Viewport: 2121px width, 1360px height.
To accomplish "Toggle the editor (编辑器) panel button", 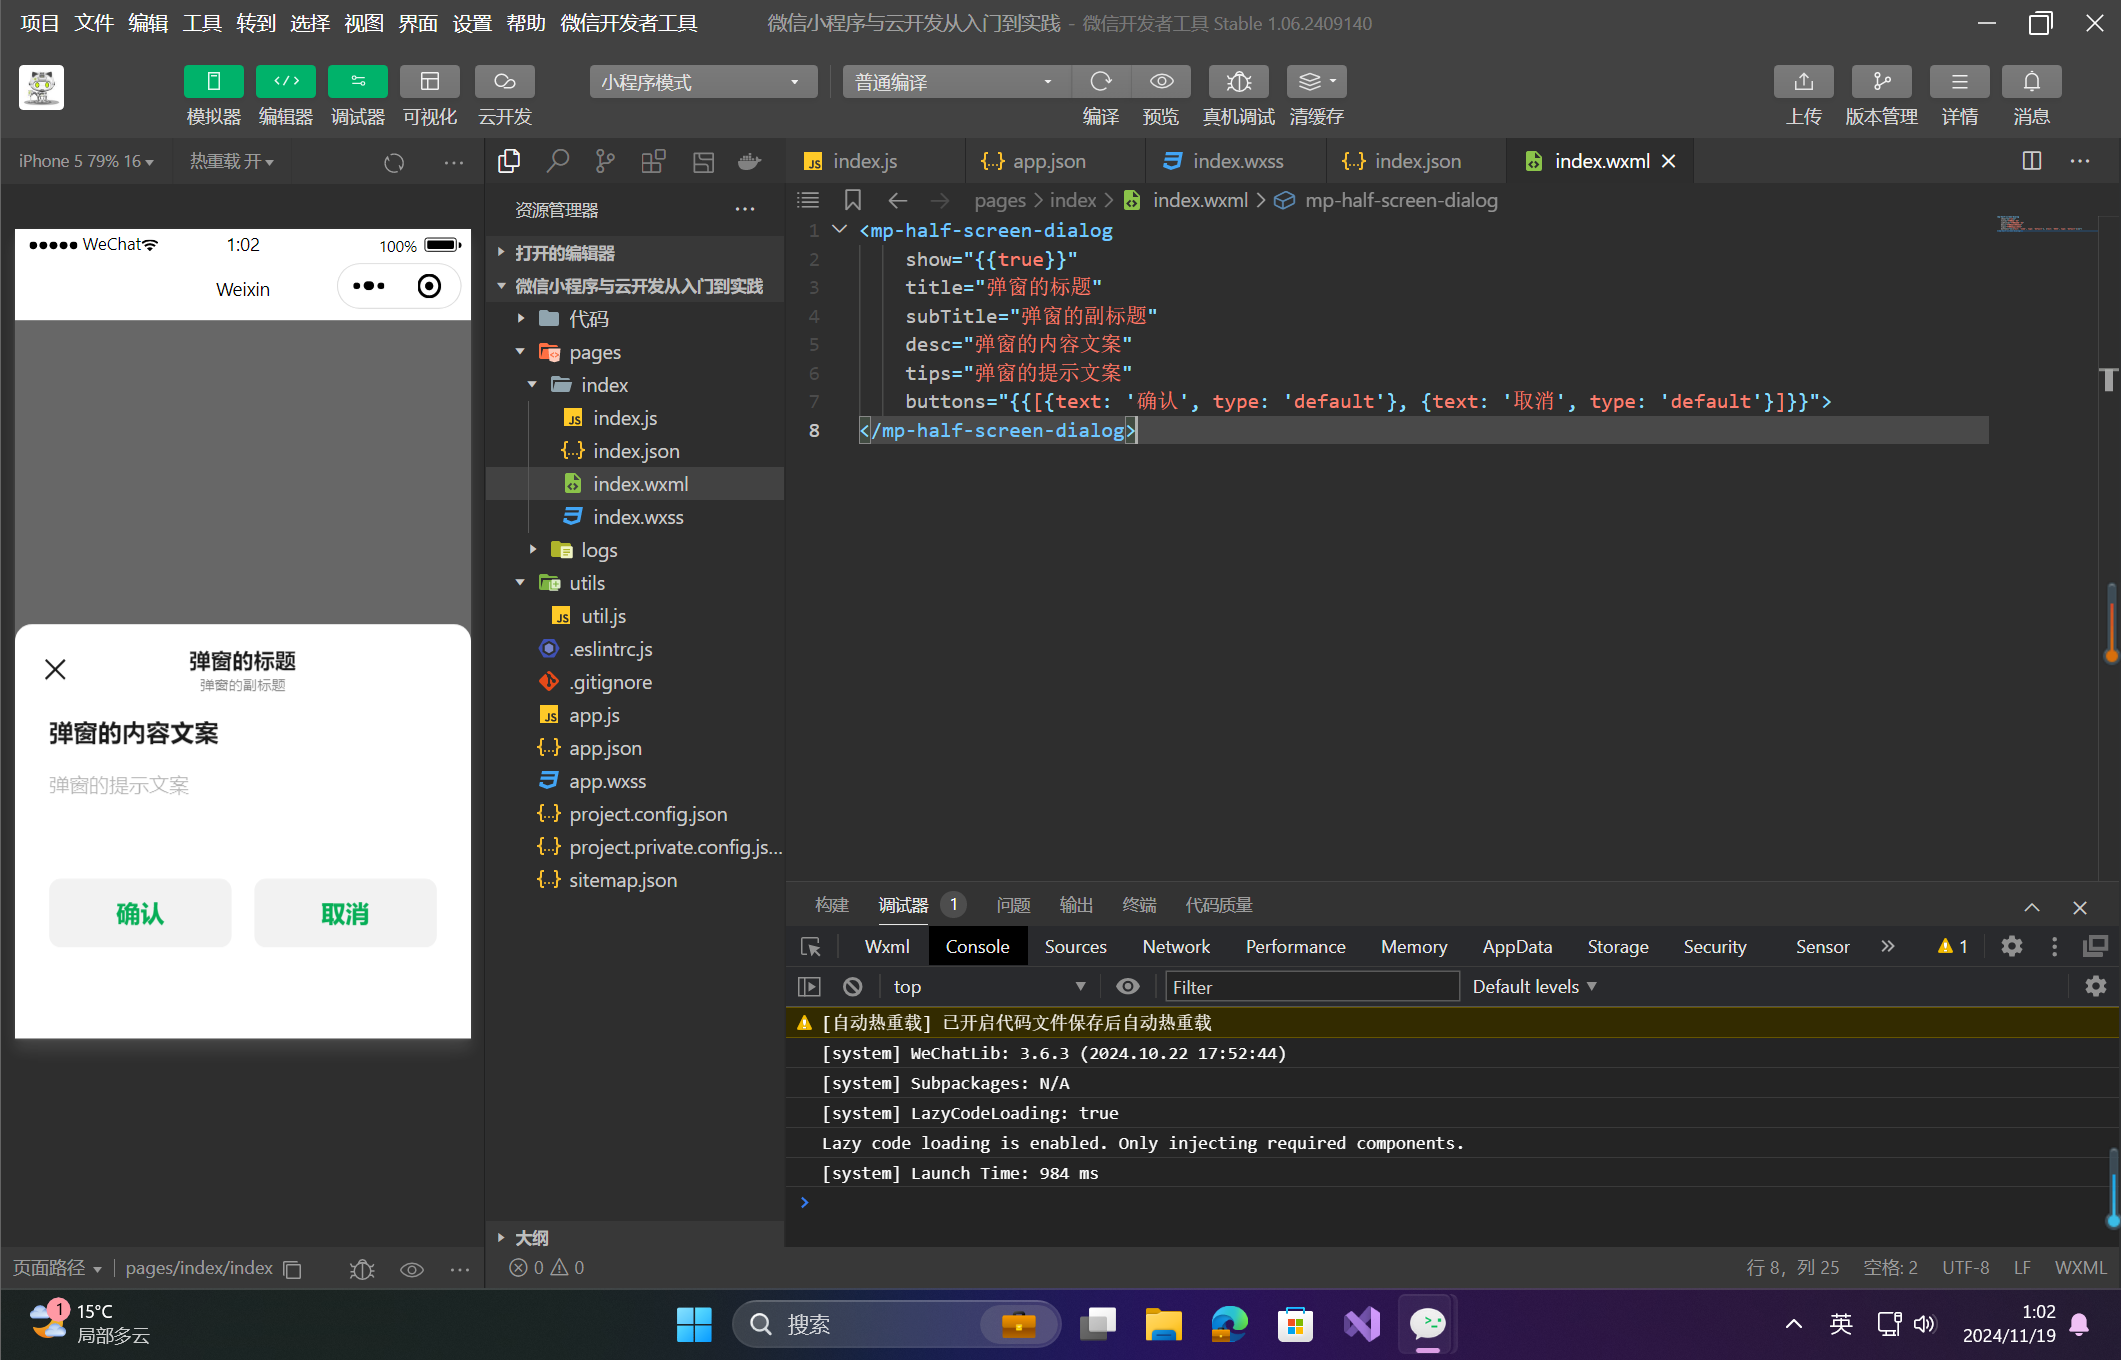I will click(x=285, y=82).
